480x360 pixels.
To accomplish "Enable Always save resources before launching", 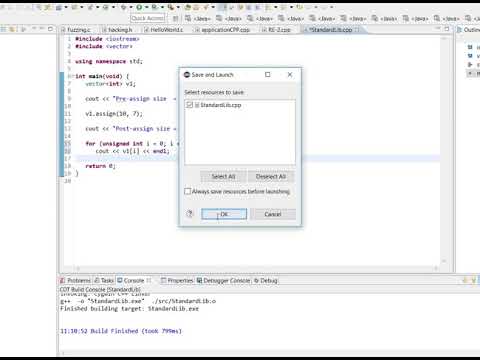I will pyautogui.click(x=188, y=191).
